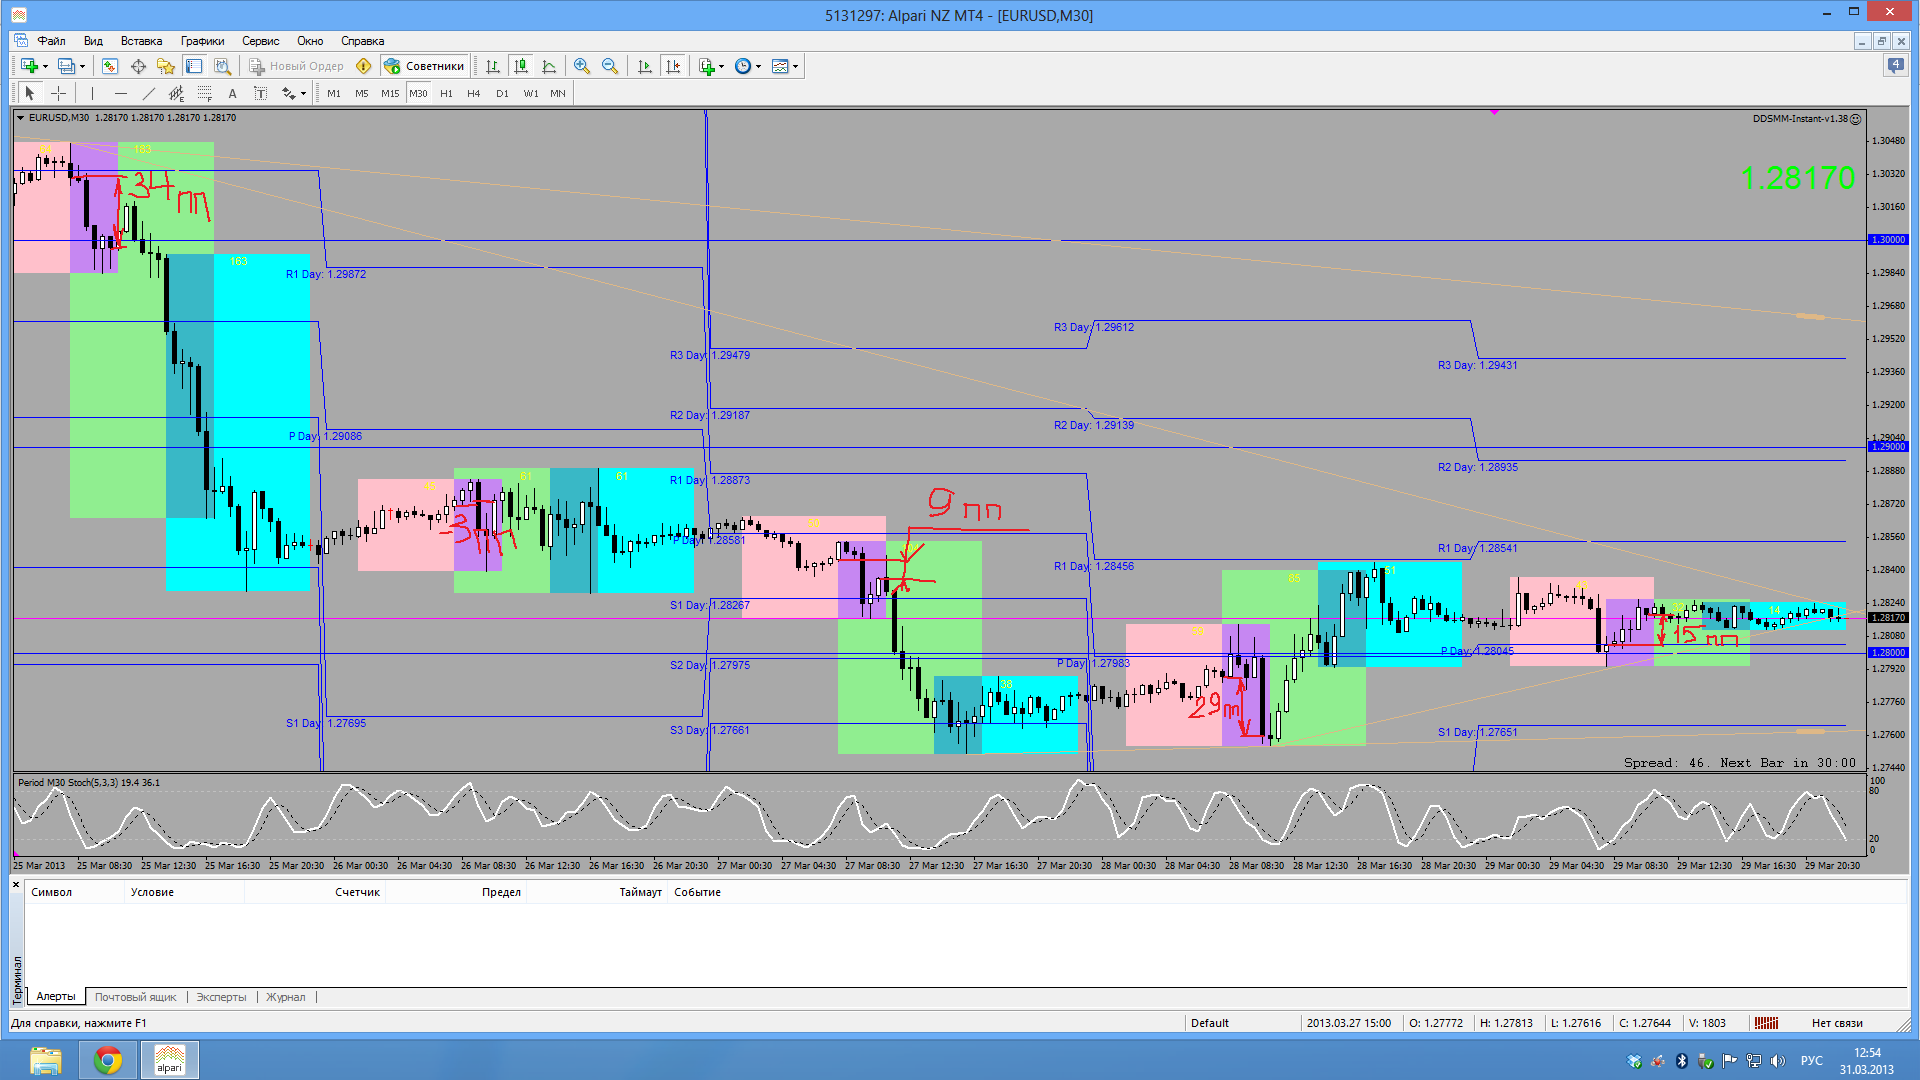Viewport: 1920px width, 1080px height.
Task: Switch to the Алерты tab
Action: tap(56, 996)
